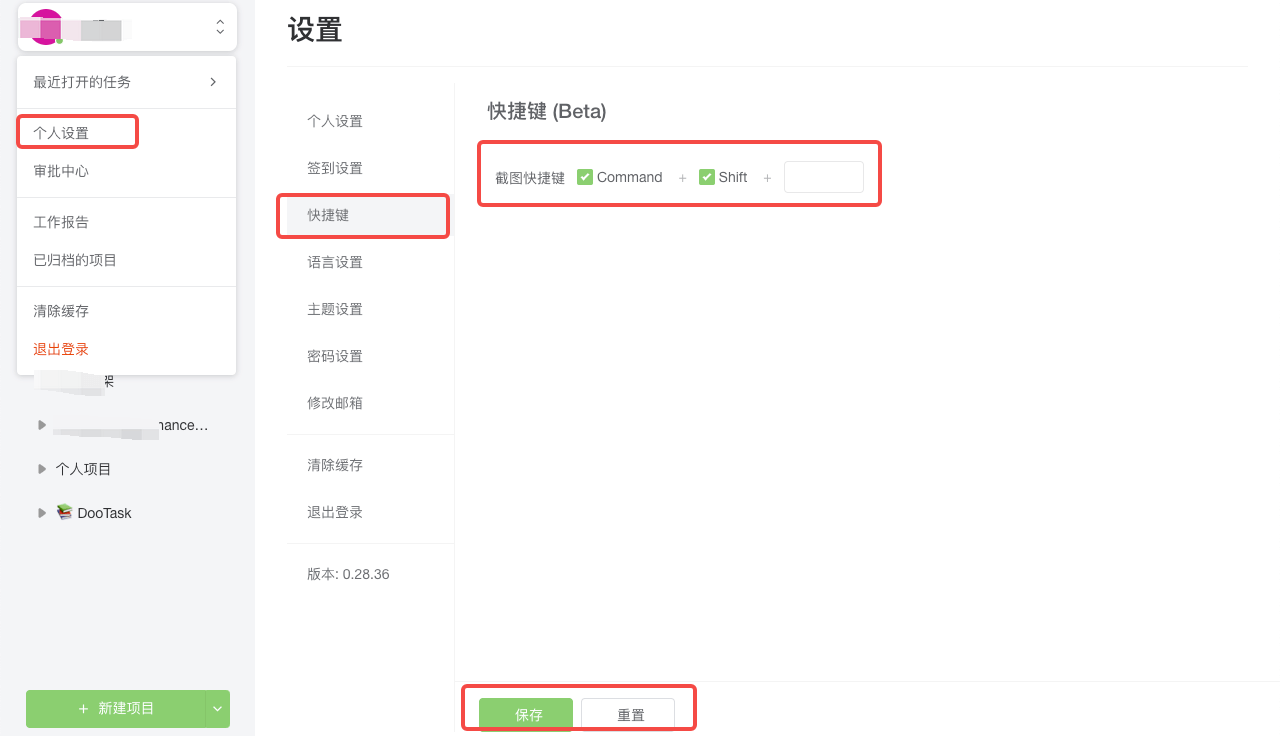The height and width of the screenshot is (736, 1280).
Task: Expand the DooTask project in the sidebar
Action: pos(41,512)
